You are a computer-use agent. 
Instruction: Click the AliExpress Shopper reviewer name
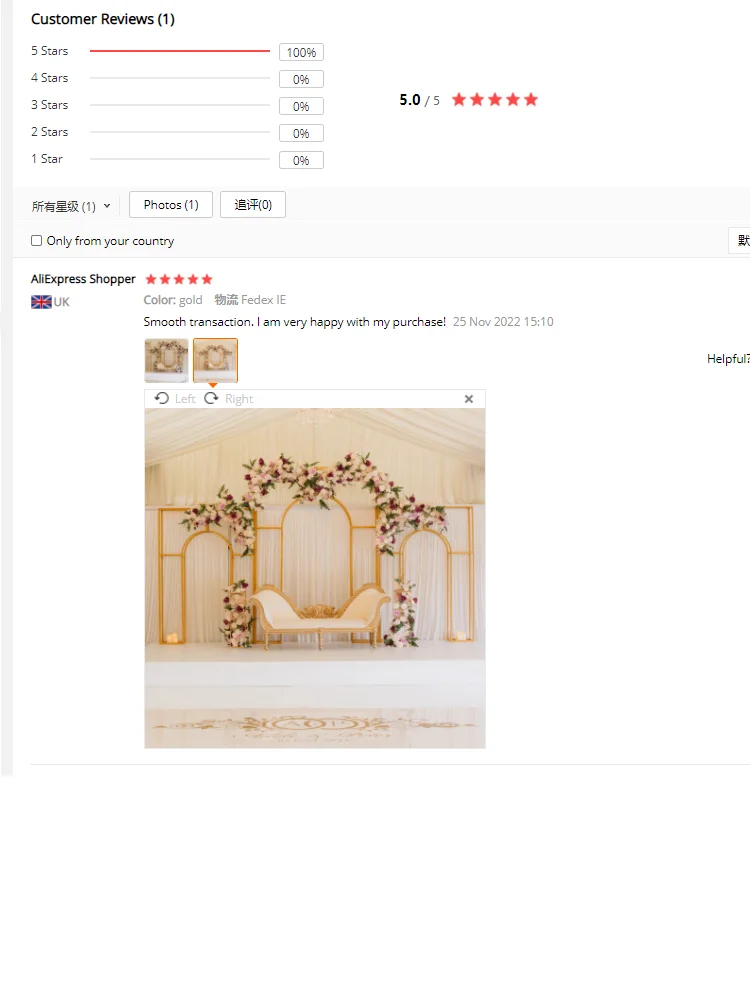(84, 279)
